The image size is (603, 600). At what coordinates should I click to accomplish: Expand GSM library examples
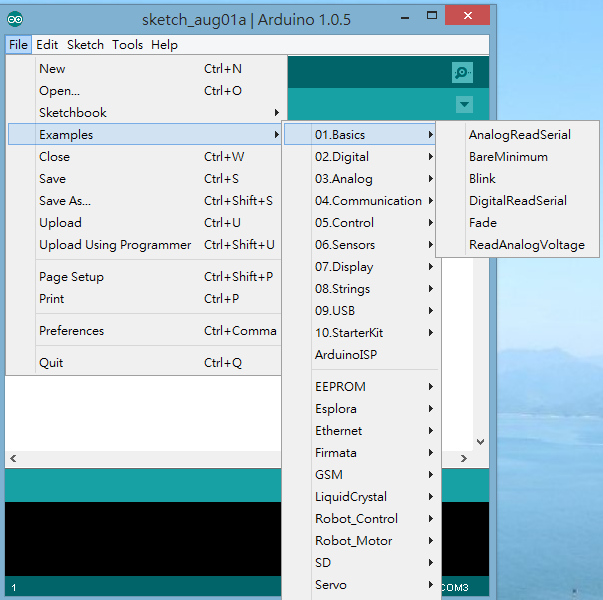[361, 474]
